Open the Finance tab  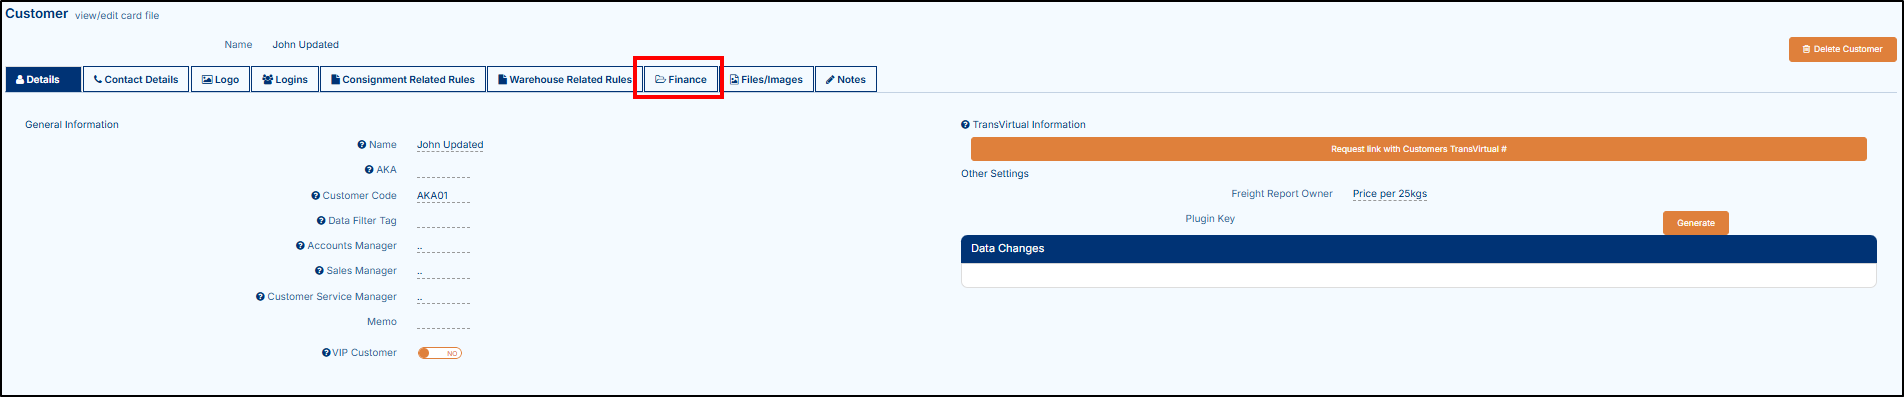pos(681,79)
